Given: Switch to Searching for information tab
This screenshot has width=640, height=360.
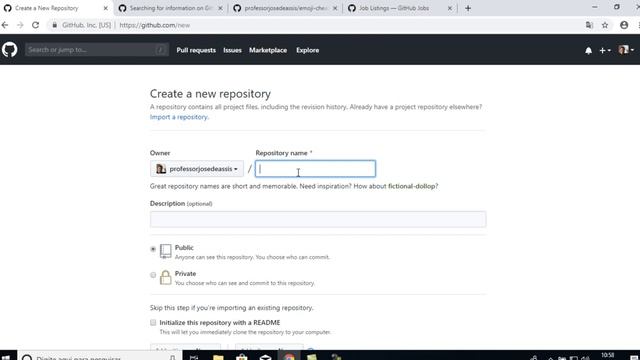Looking at the screenshot, I should [x=171, y=8].
